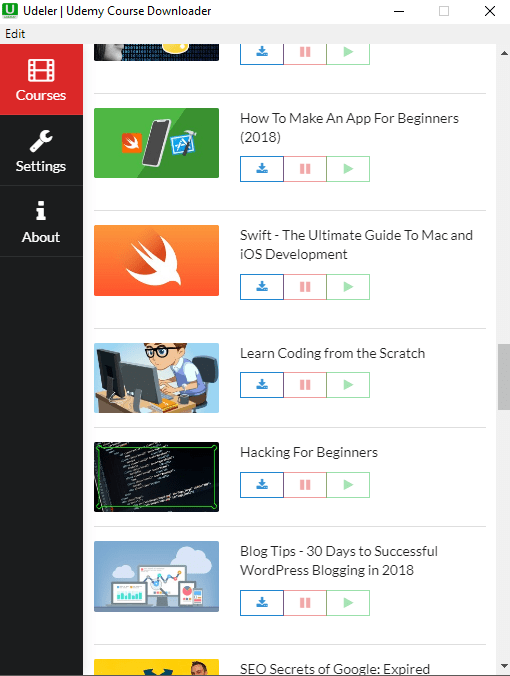
Task: Click the download icon of the topmost partially visible course
Action: click(x=262, y=53)
